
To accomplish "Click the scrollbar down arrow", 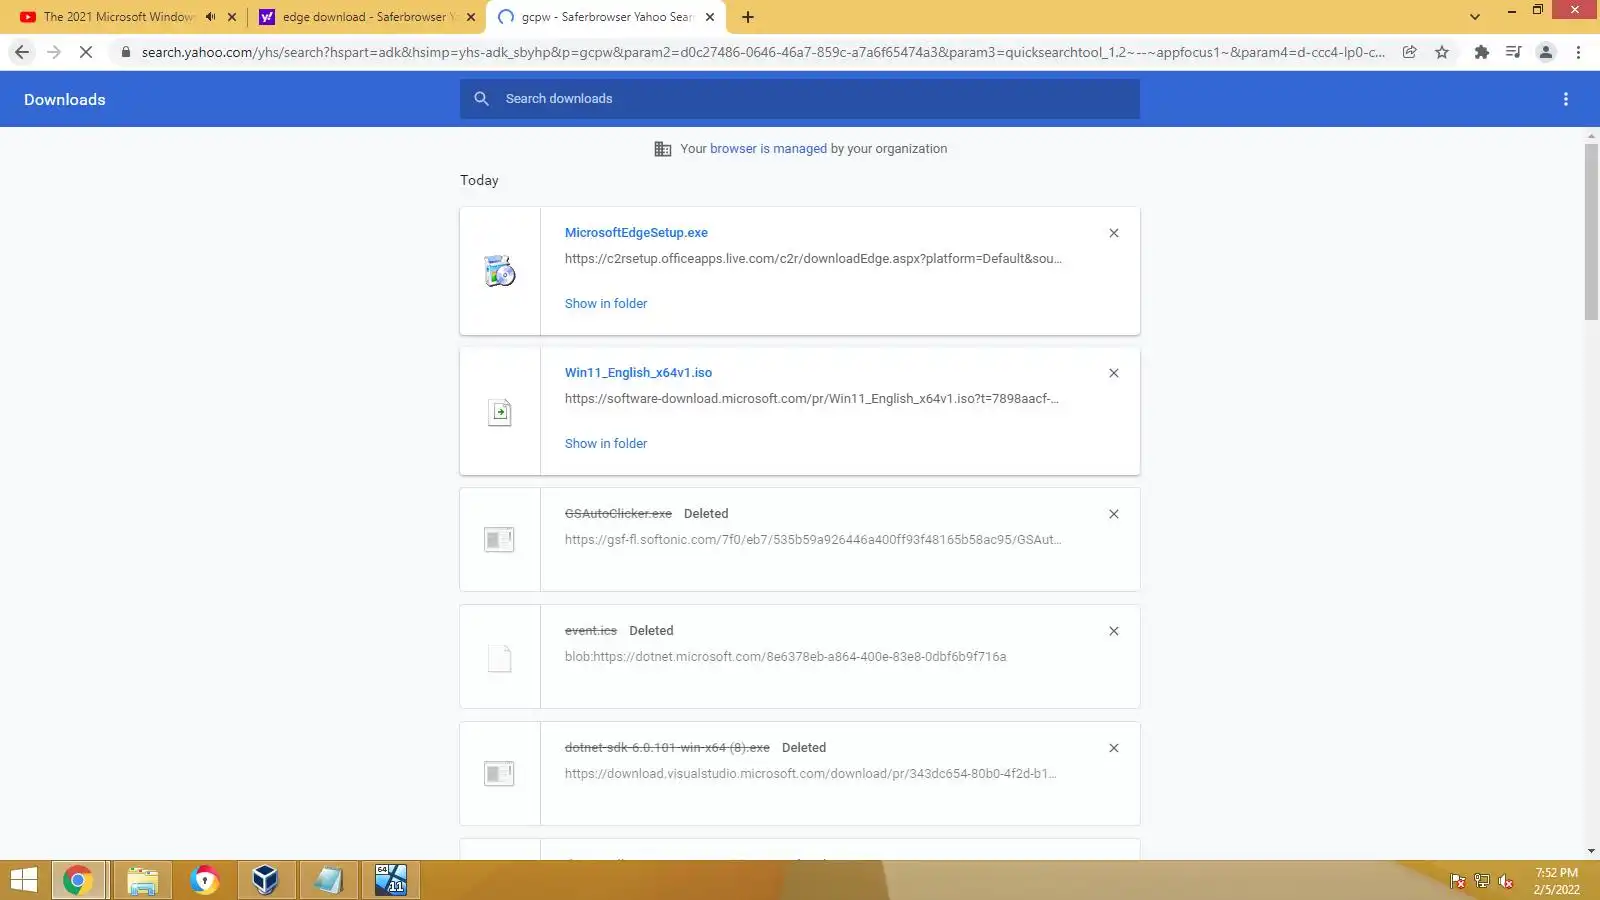I will (1591, 851).
